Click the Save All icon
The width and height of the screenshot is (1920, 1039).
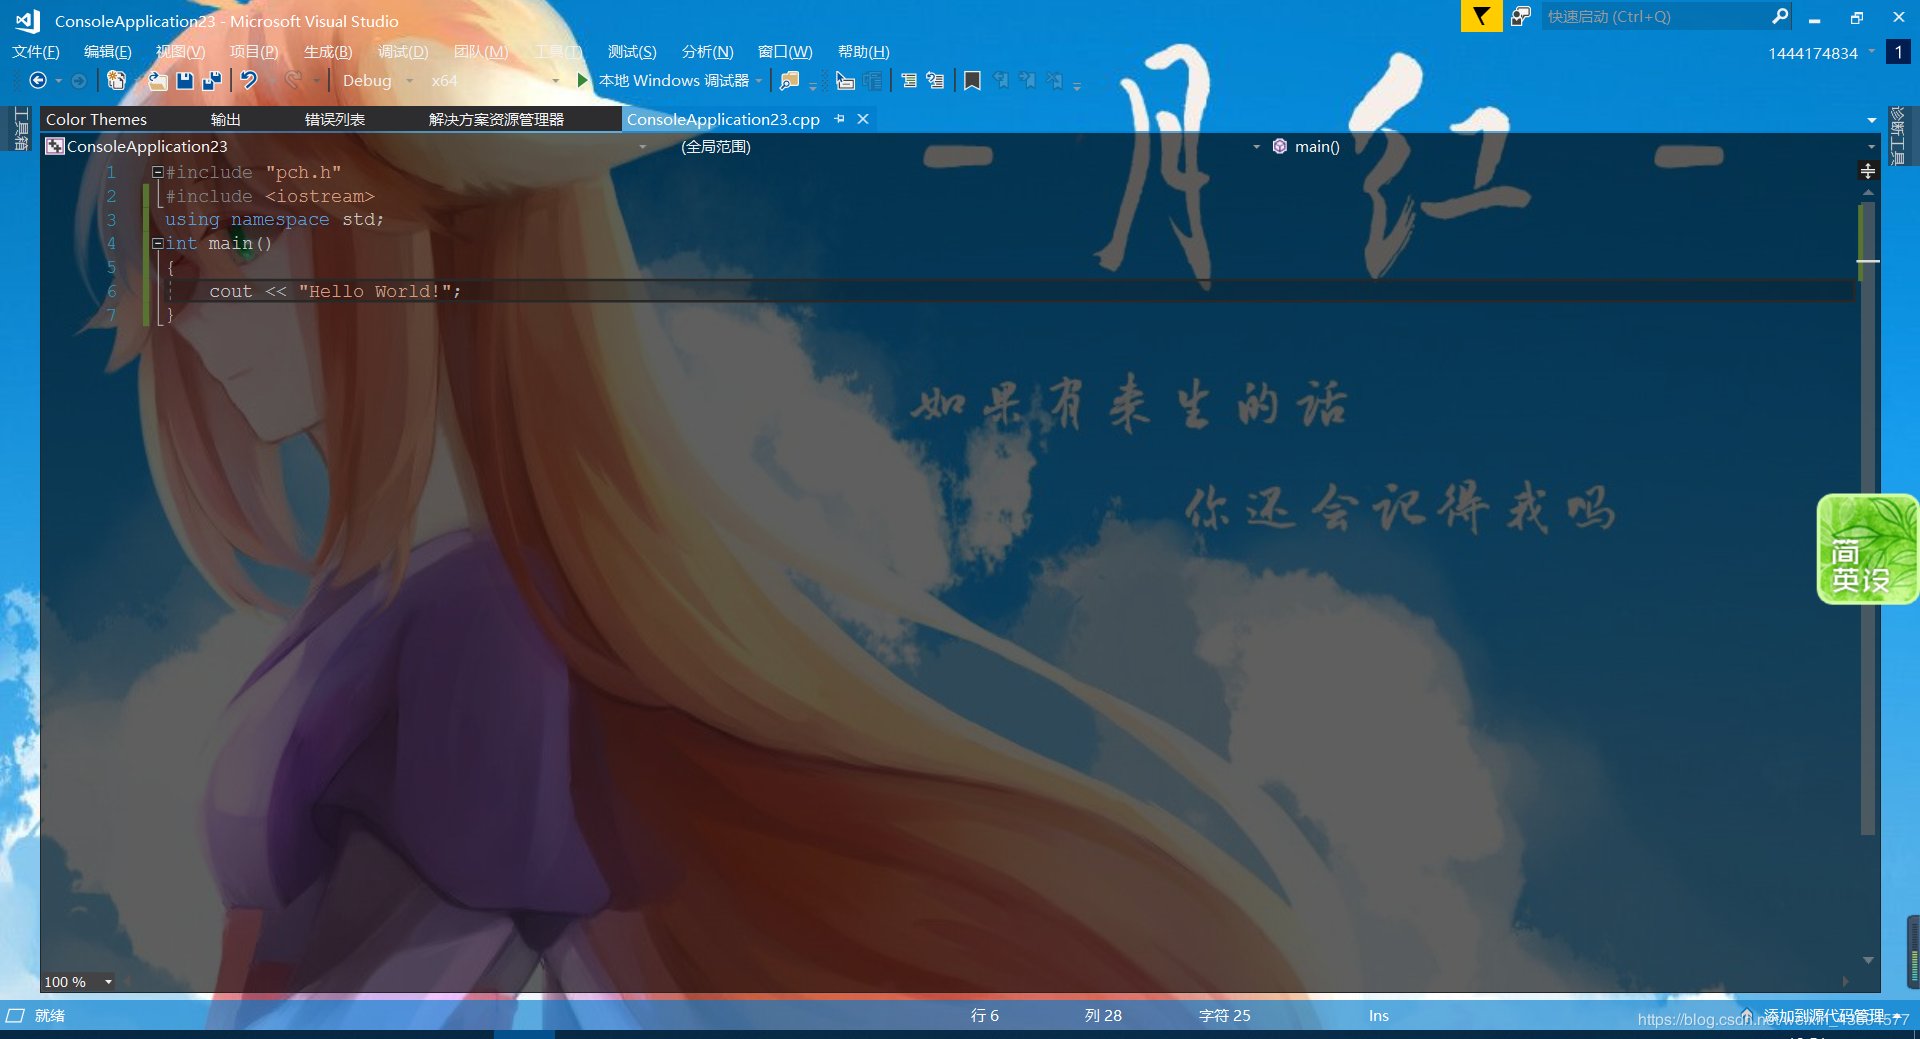[x=212, y=81]
